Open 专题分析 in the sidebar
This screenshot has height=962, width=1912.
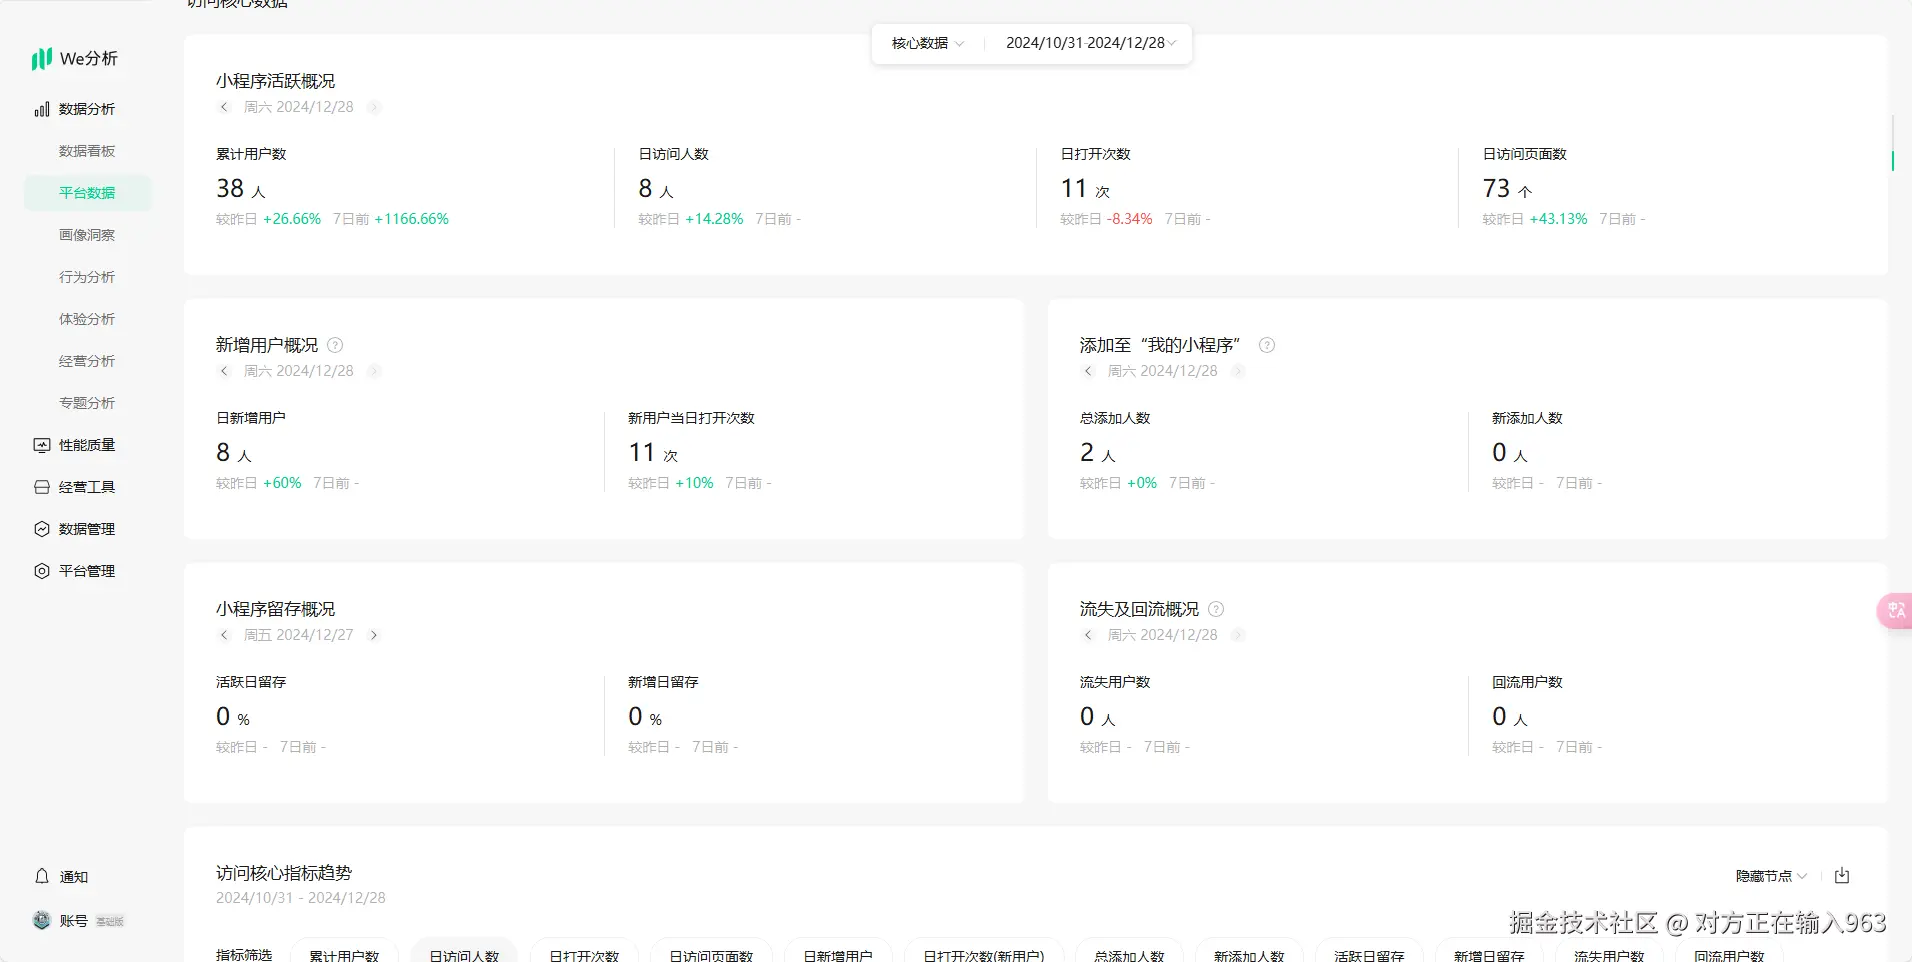pos(87,403)
